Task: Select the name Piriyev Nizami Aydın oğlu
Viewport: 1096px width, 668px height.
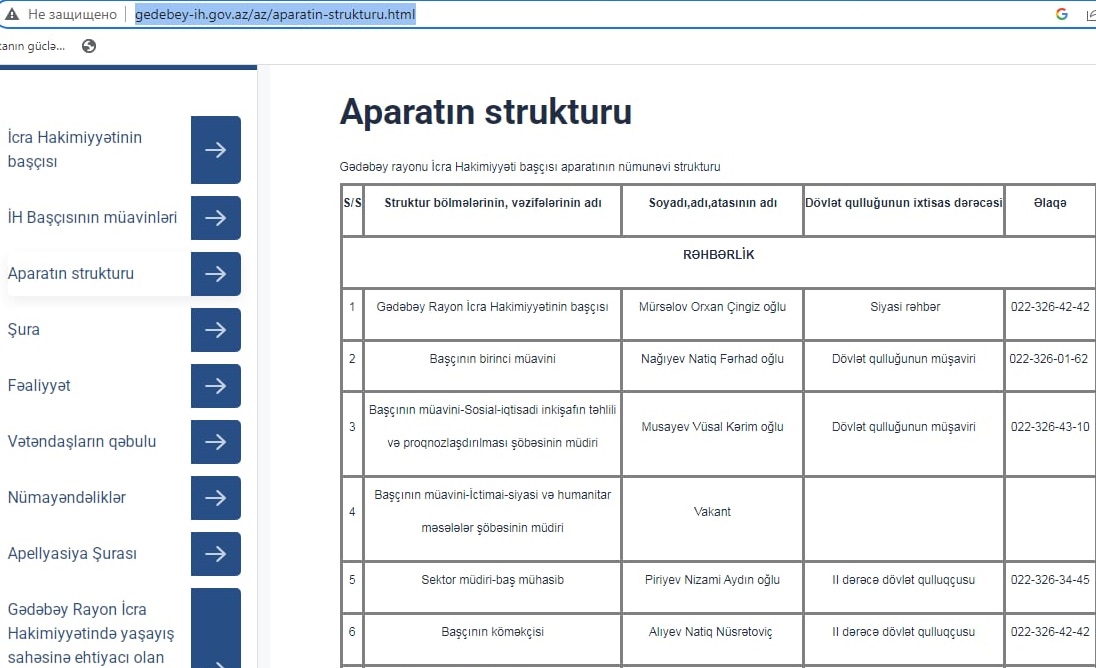Action: (712, 579)
